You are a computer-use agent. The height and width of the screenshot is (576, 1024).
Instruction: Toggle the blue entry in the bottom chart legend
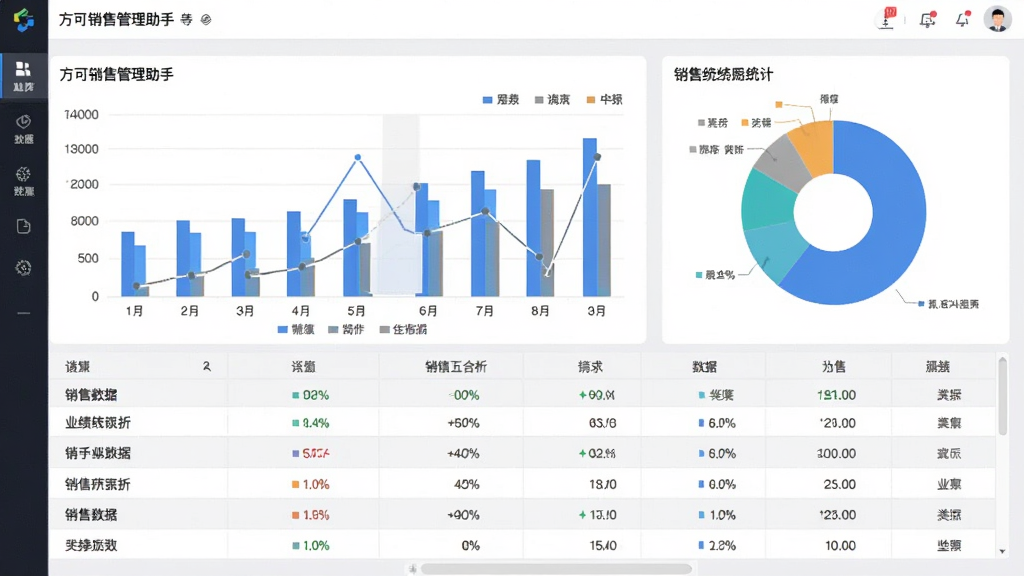(296, 330)
